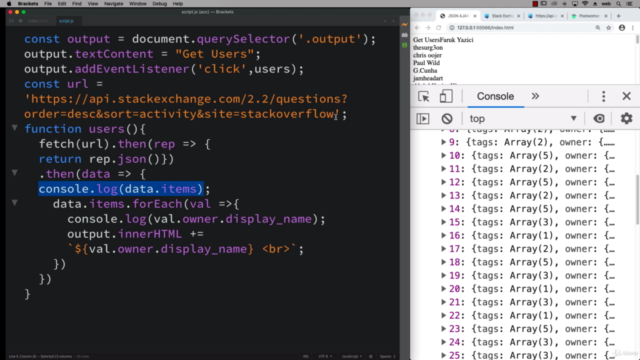
Task: Show the console sidebar panel
Action: click(423, 118)
